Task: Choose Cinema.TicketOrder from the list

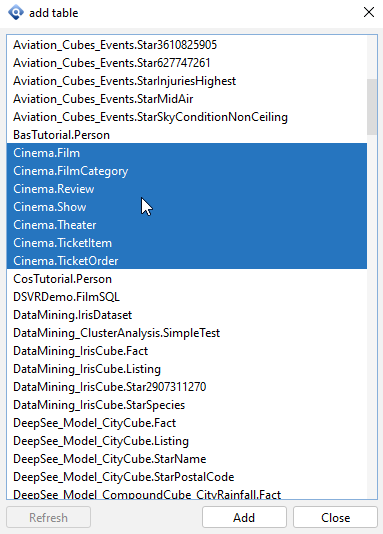Action: 187,261
